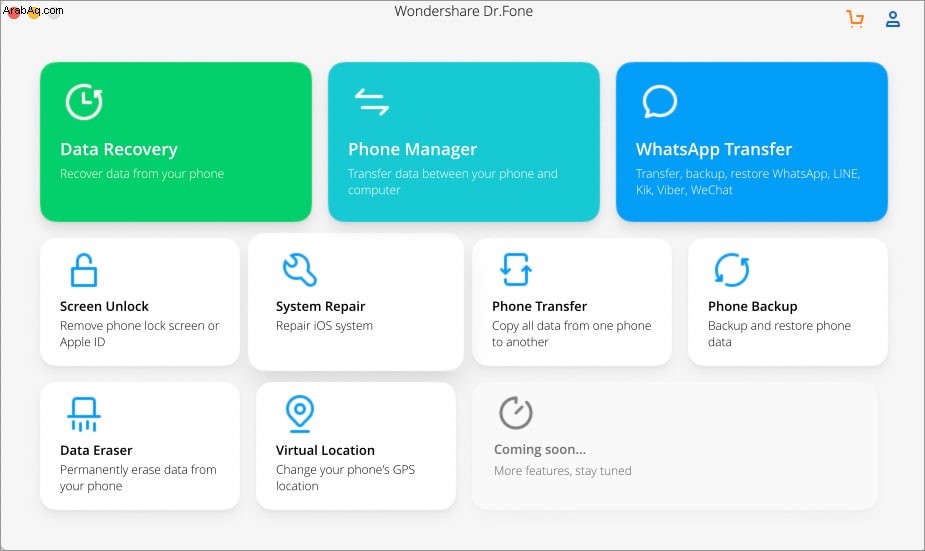Open the WhatsApp Transfer title

714,149
